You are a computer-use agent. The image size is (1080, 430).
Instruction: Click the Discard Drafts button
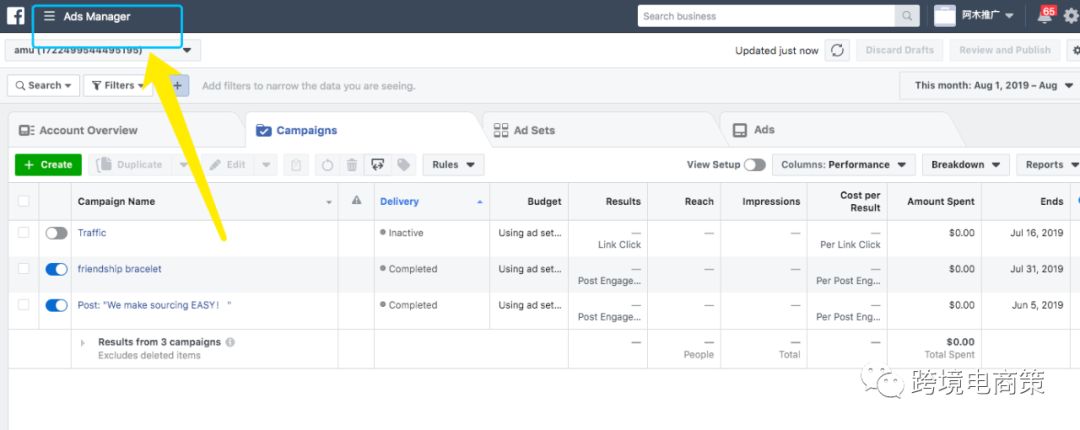click(x=900, y=50)
